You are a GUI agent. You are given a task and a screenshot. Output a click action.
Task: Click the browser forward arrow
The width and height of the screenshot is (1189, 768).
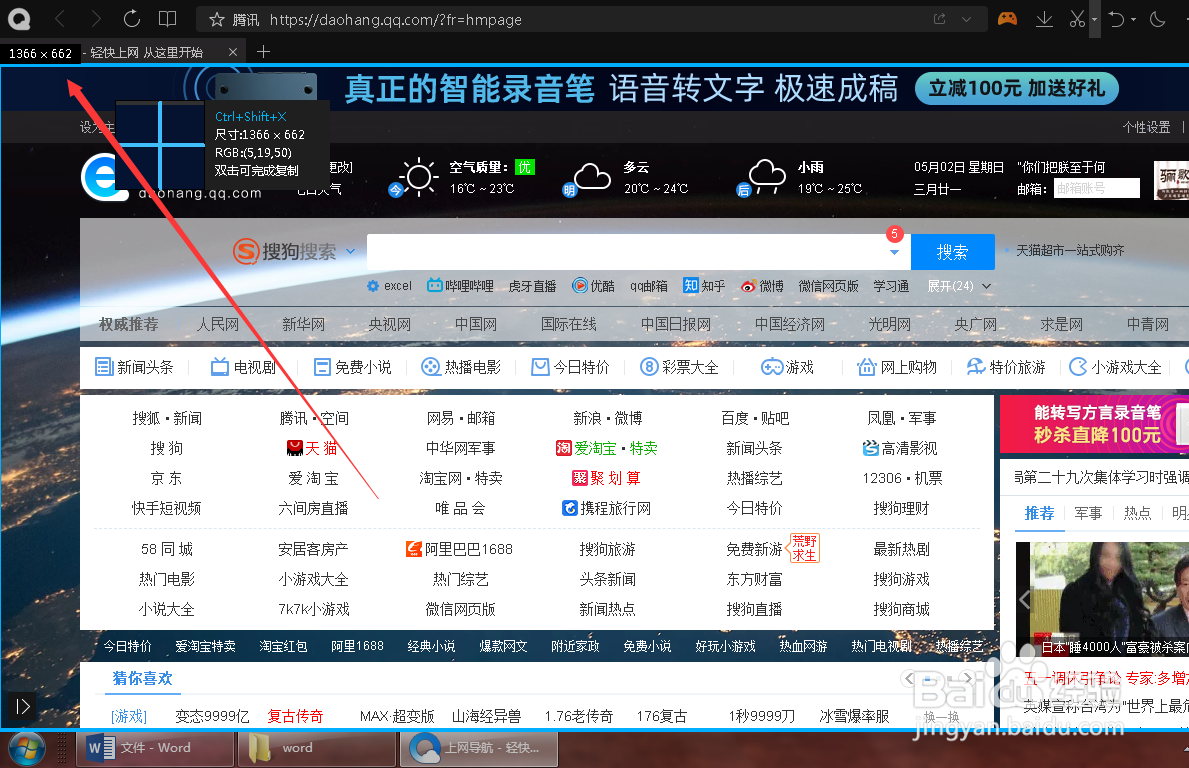coord(96,19)
